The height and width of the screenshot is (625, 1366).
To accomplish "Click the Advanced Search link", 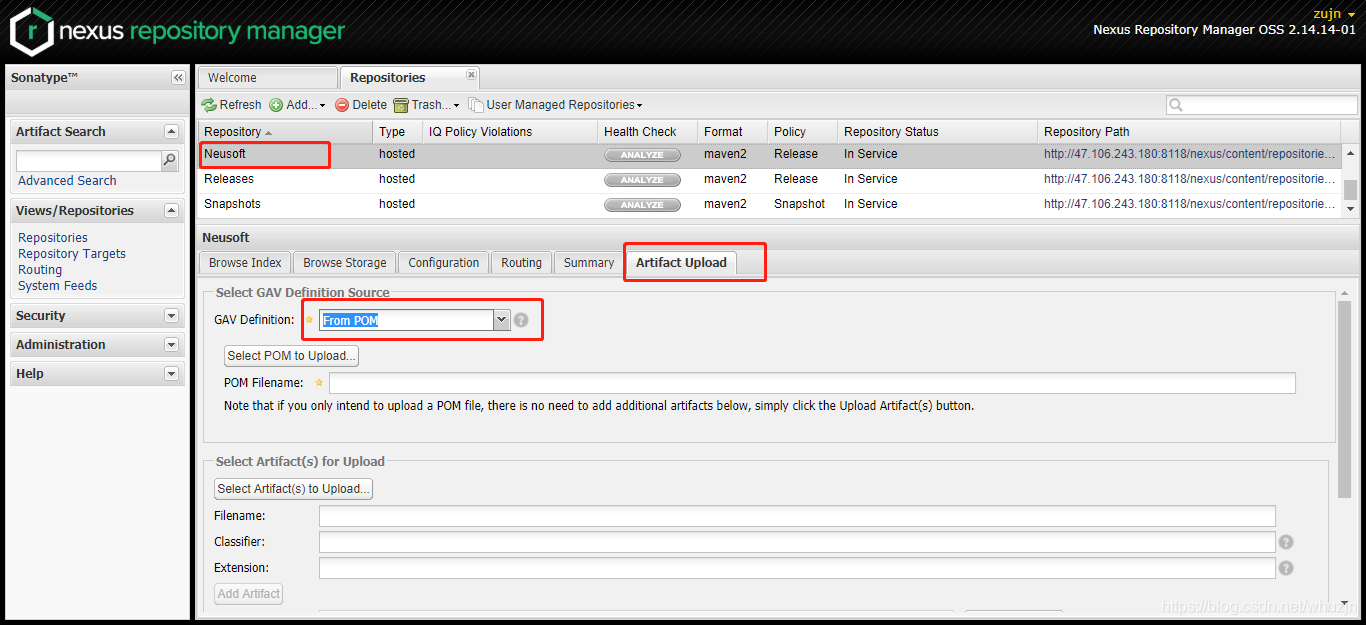I will tap(67, 181).
